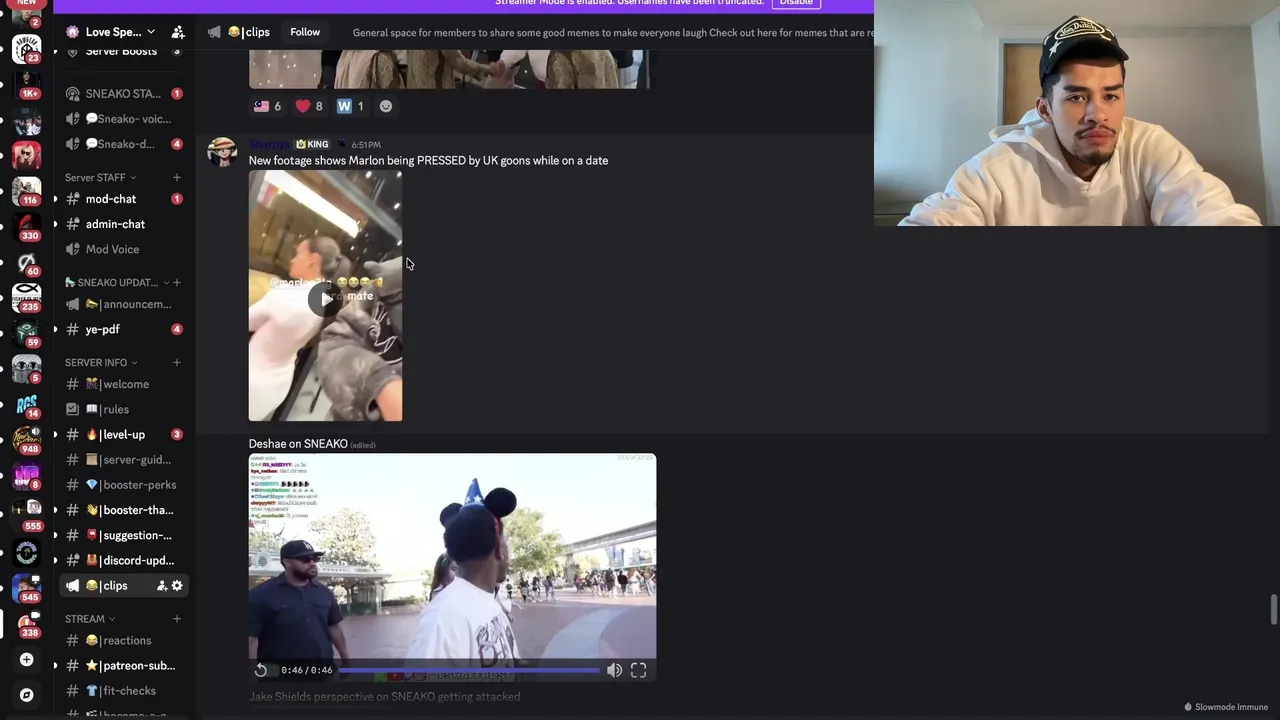1280x720 pixels.
Task: Open the fit-checks channel
Action: (x=124, y=690)
